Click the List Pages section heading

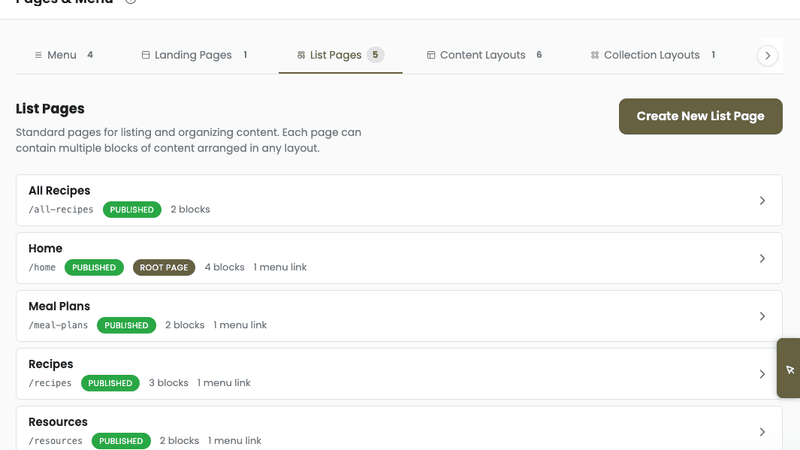pyautogui.click(x=50, y=109)
